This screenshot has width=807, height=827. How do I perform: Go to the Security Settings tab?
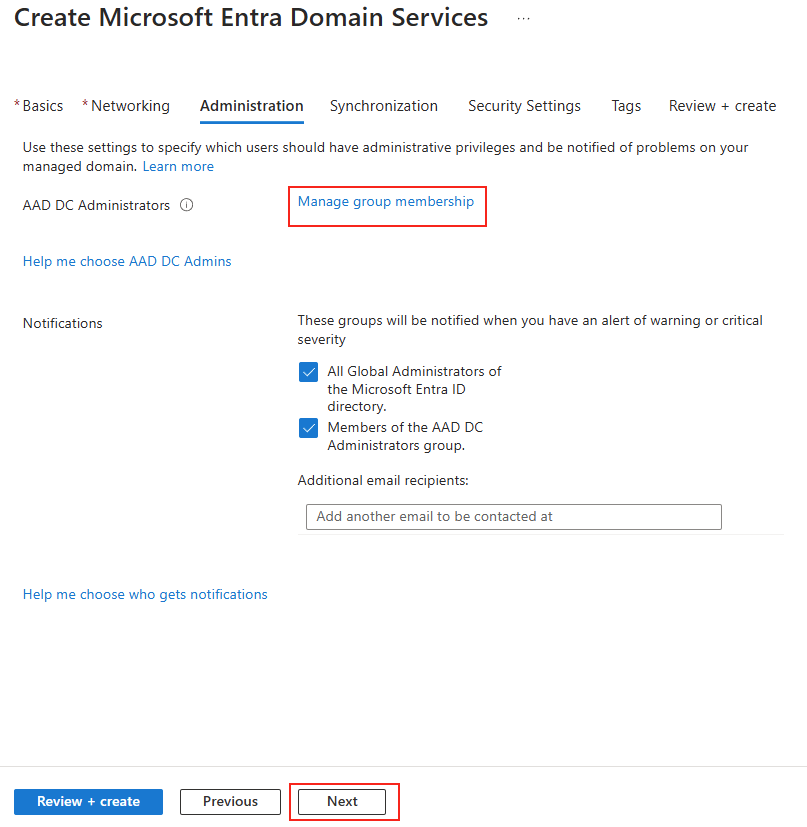pos(524,106)
